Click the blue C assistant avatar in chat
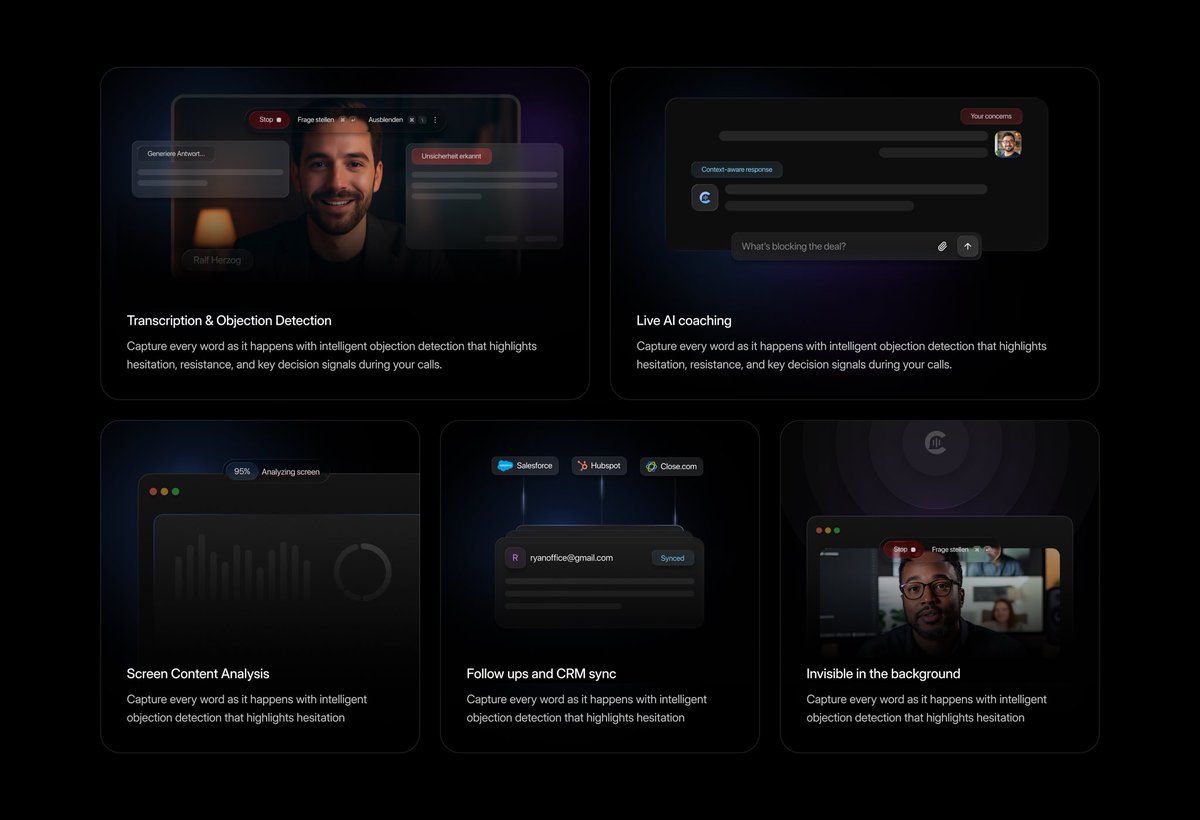The height and width of the screenshot is (820, 1200). click(x=705, y=198)
